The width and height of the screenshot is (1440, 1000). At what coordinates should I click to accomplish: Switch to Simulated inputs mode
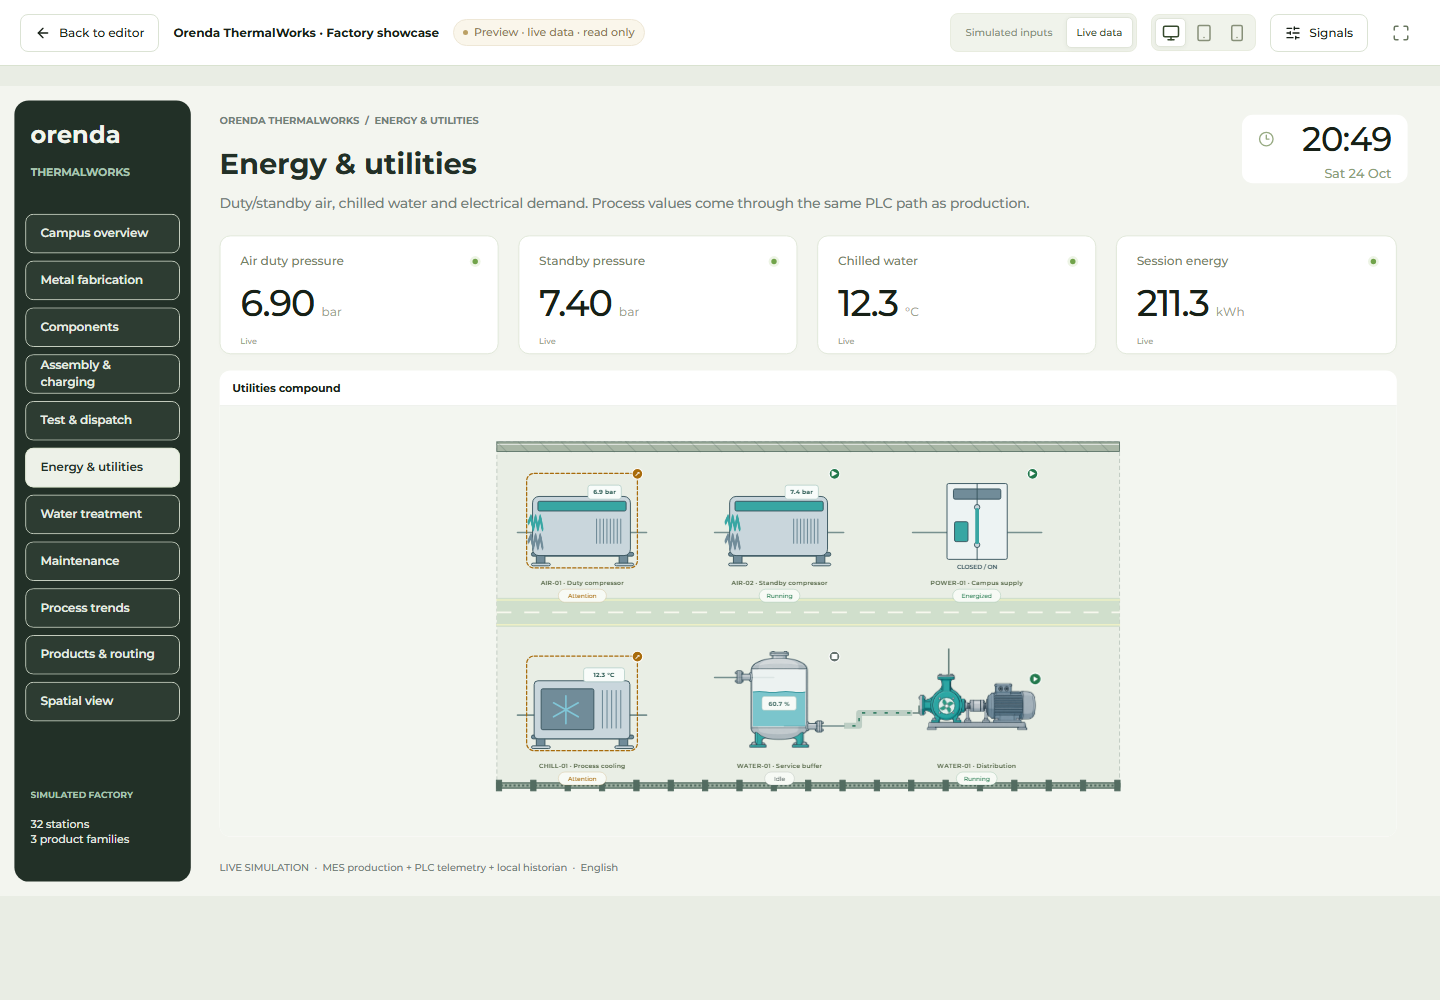tap(1008, 33)
